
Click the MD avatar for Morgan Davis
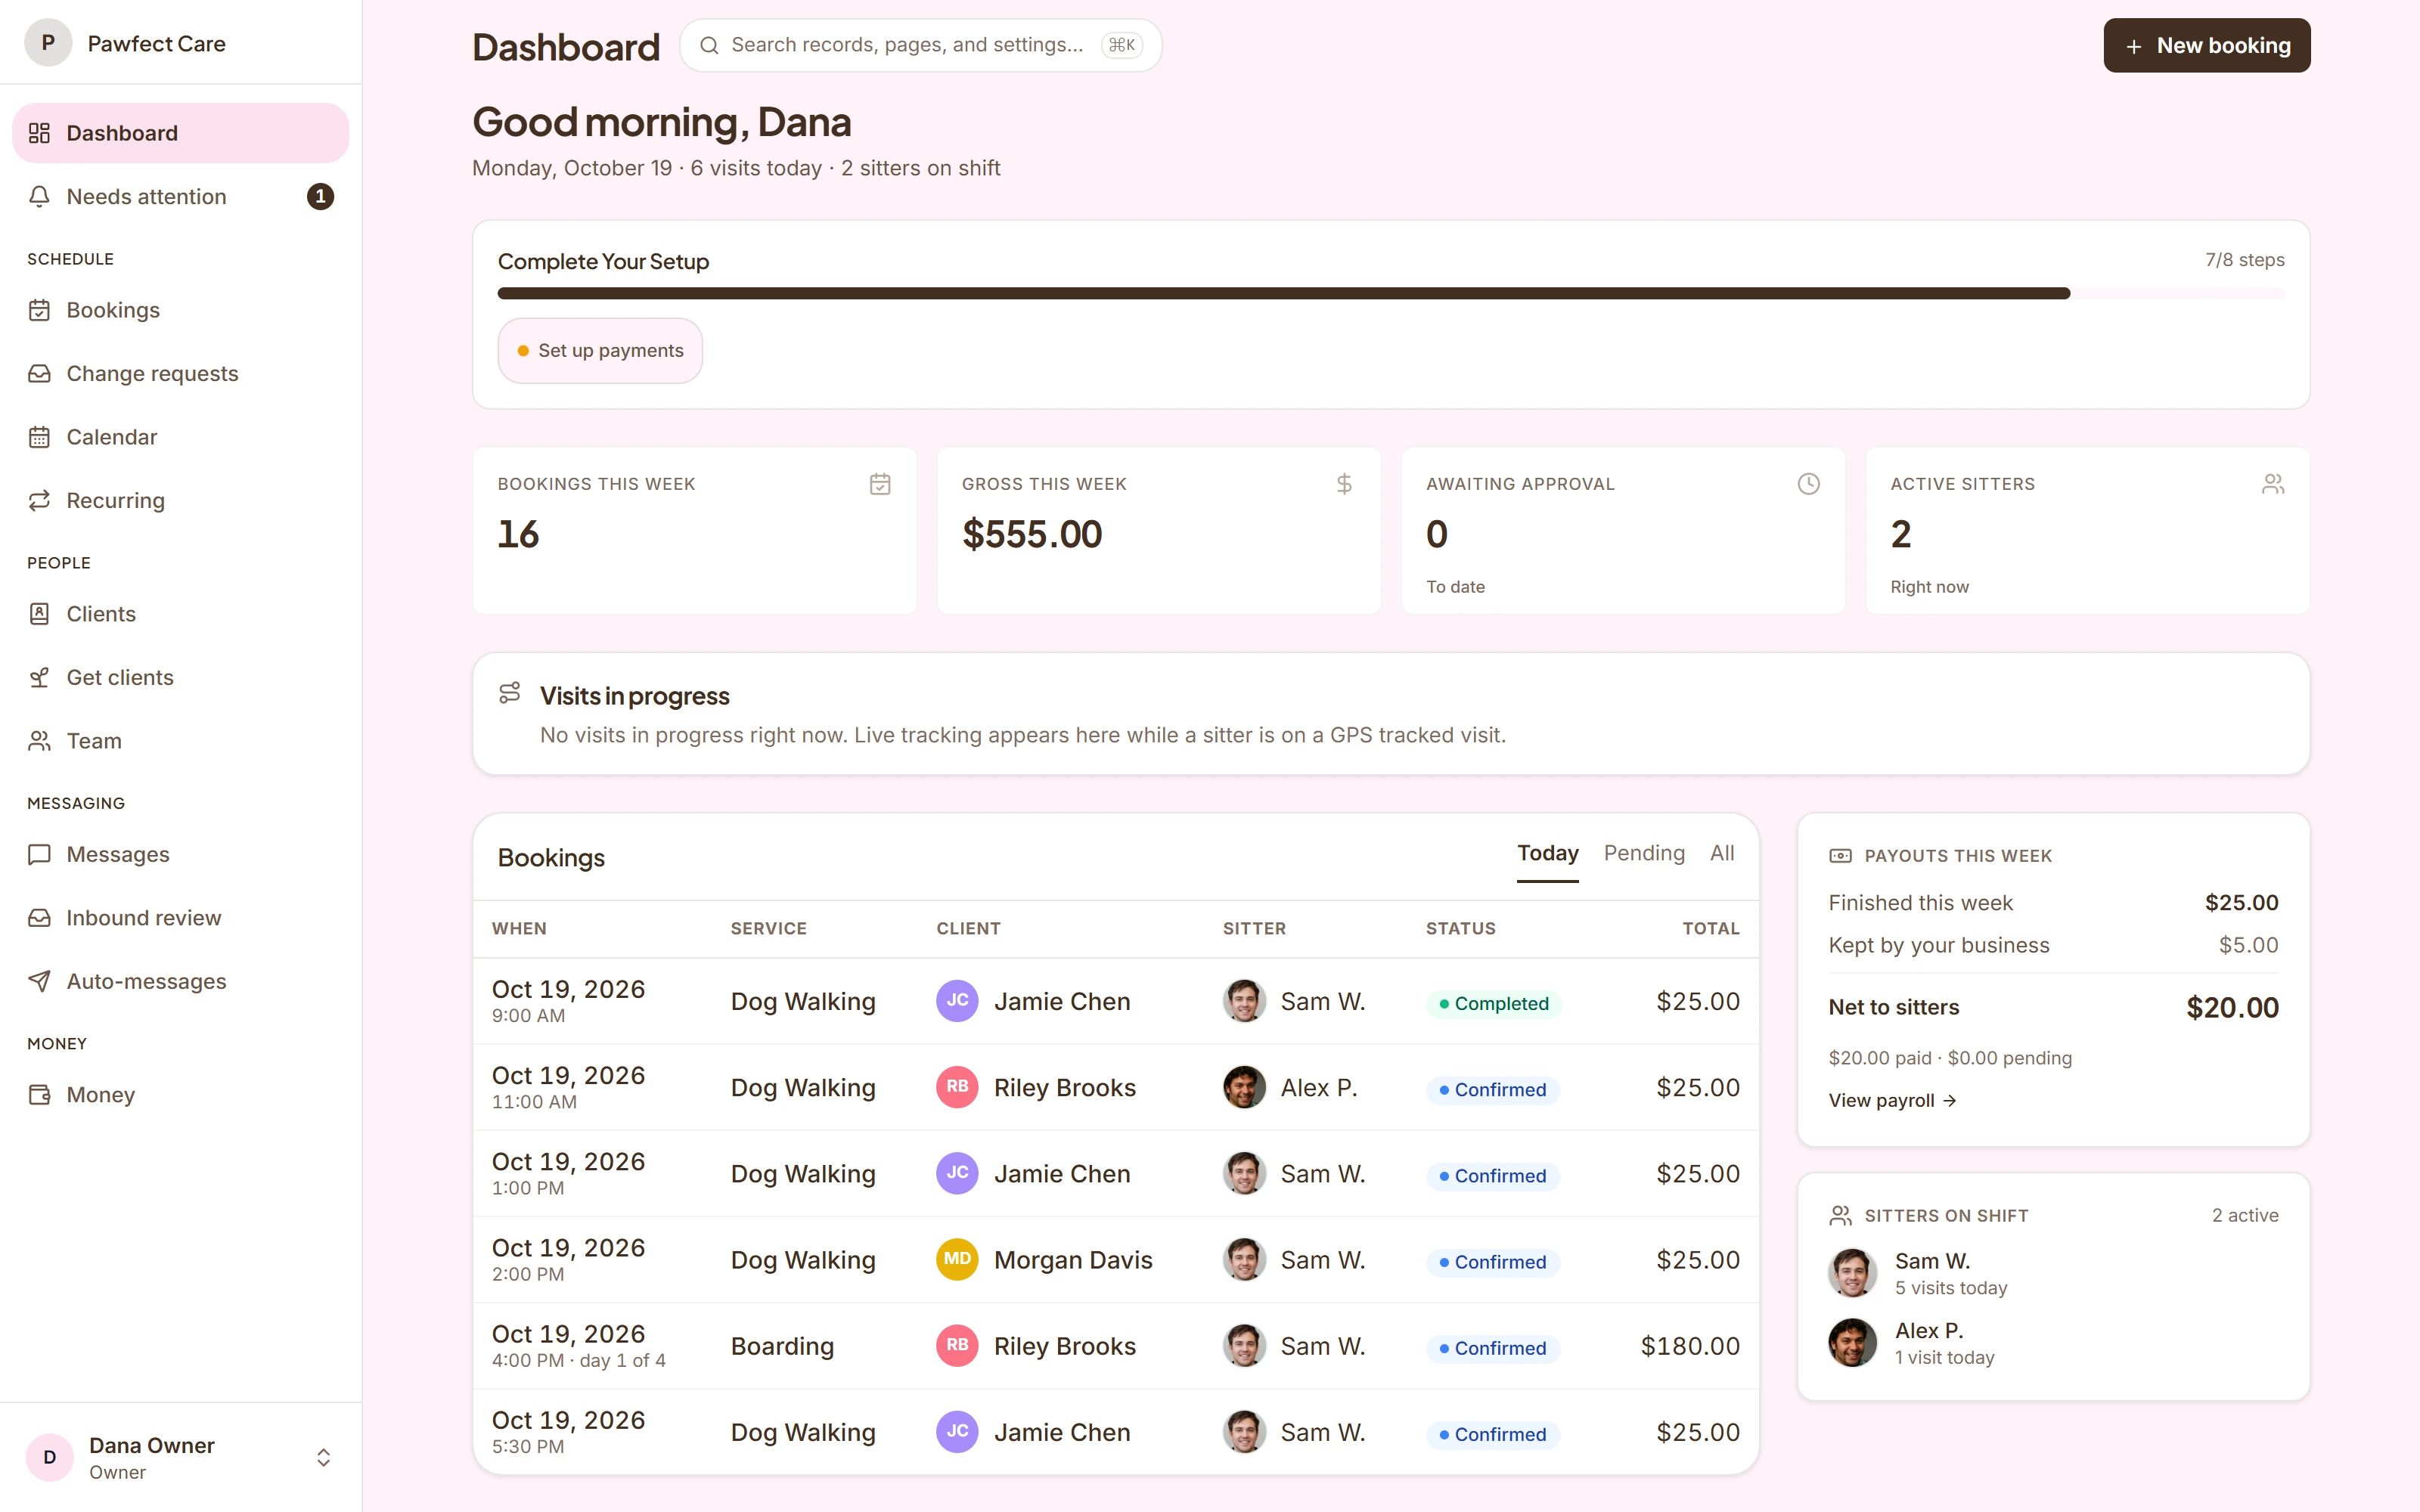click(957, 1260)
